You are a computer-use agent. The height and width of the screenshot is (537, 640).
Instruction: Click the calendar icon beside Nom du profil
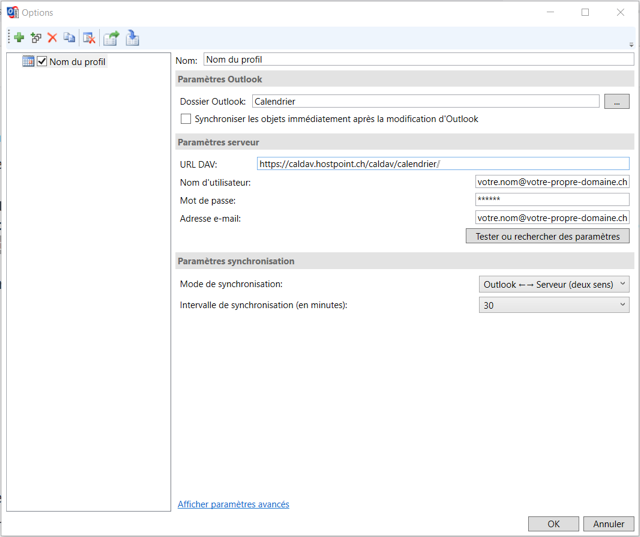tap(28, 61)
